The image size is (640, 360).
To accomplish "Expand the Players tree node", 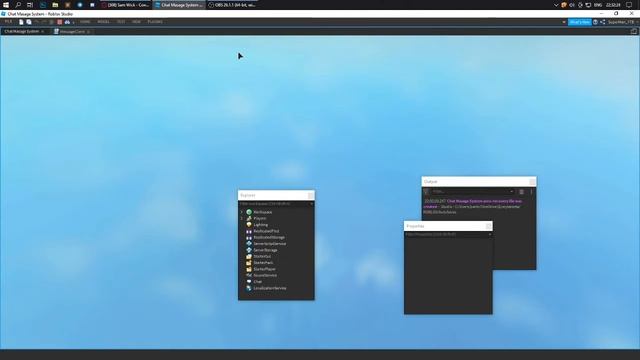I will [242, 218].
